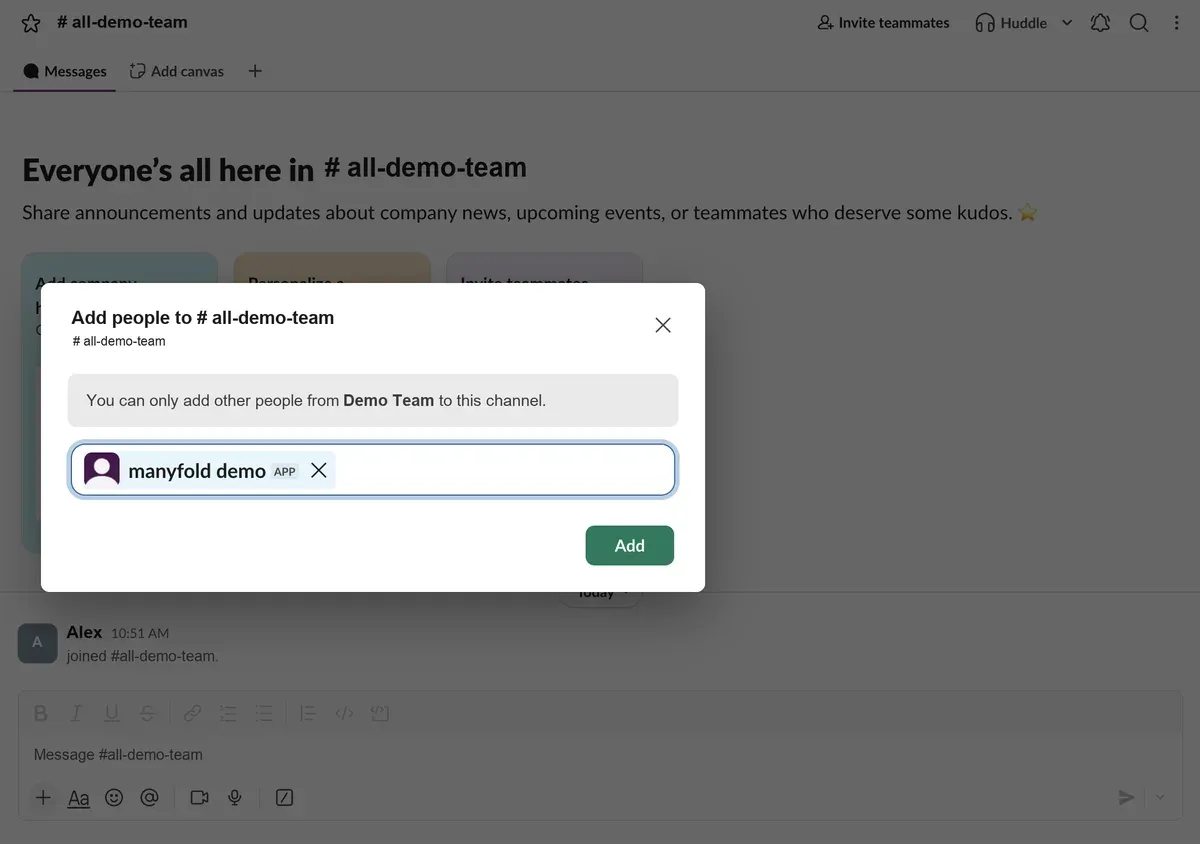The image size is (1200, 844).
Task: Open the schedule send dropdown arrow
Action: point(1161,797)
